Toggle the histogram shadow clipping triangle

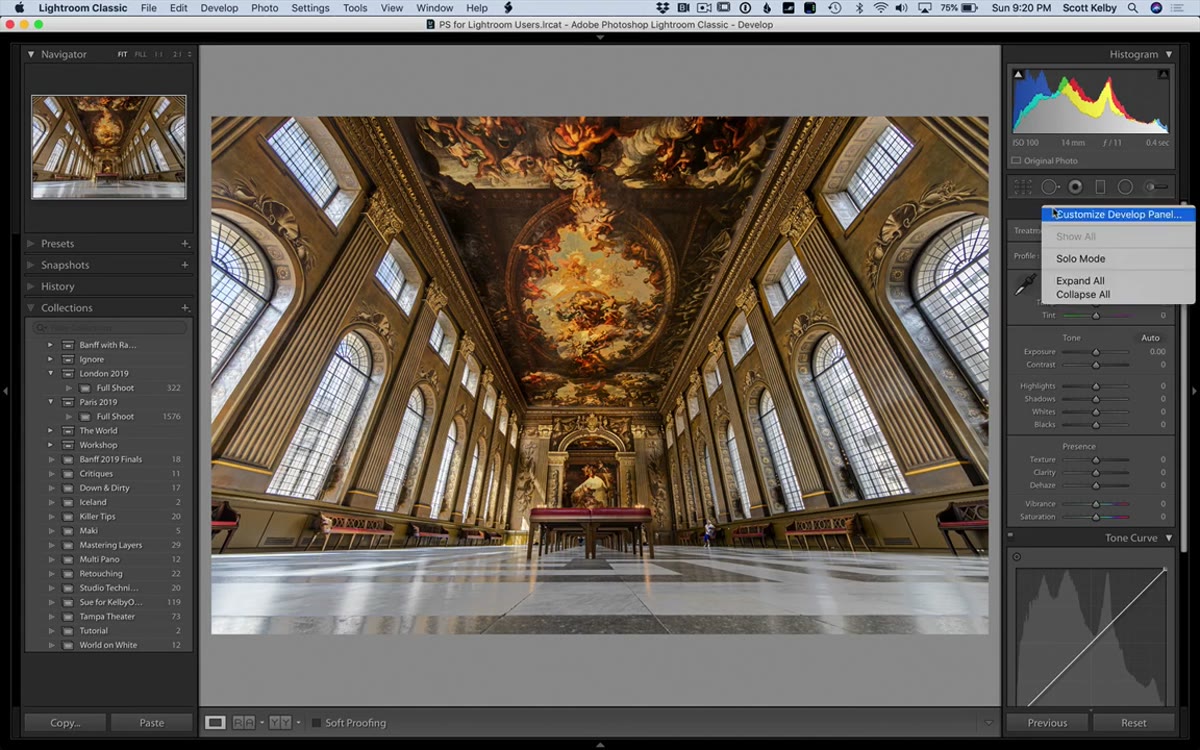1019,74
